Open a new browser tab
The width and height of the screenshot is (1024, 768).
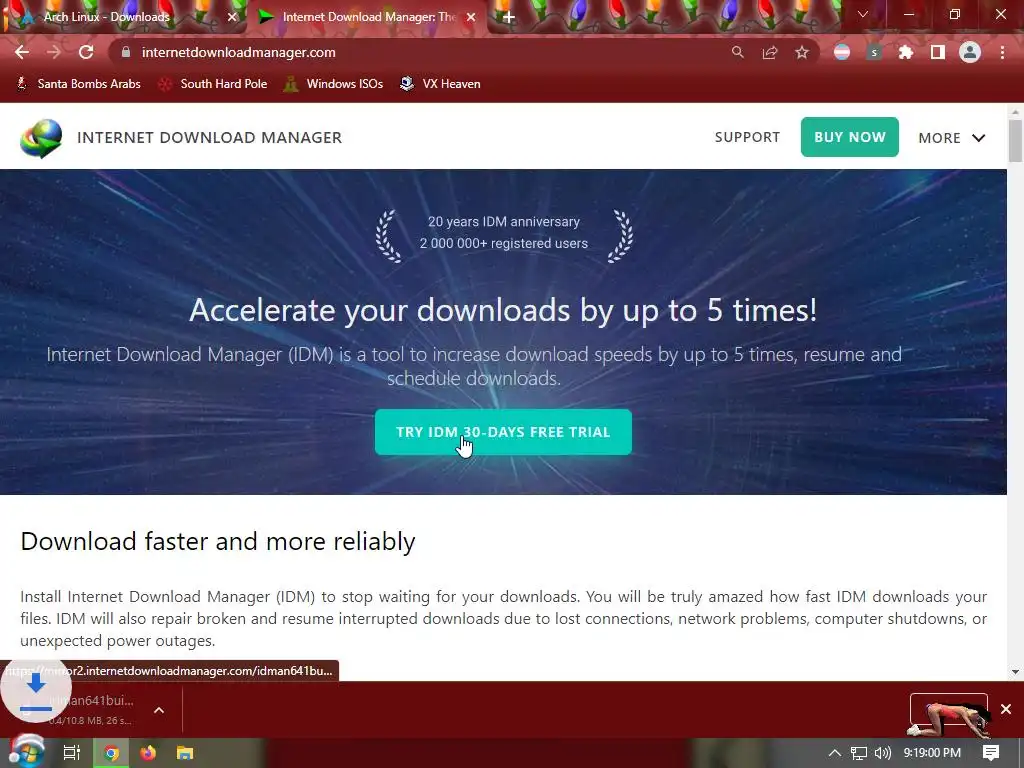coord(509,17)
